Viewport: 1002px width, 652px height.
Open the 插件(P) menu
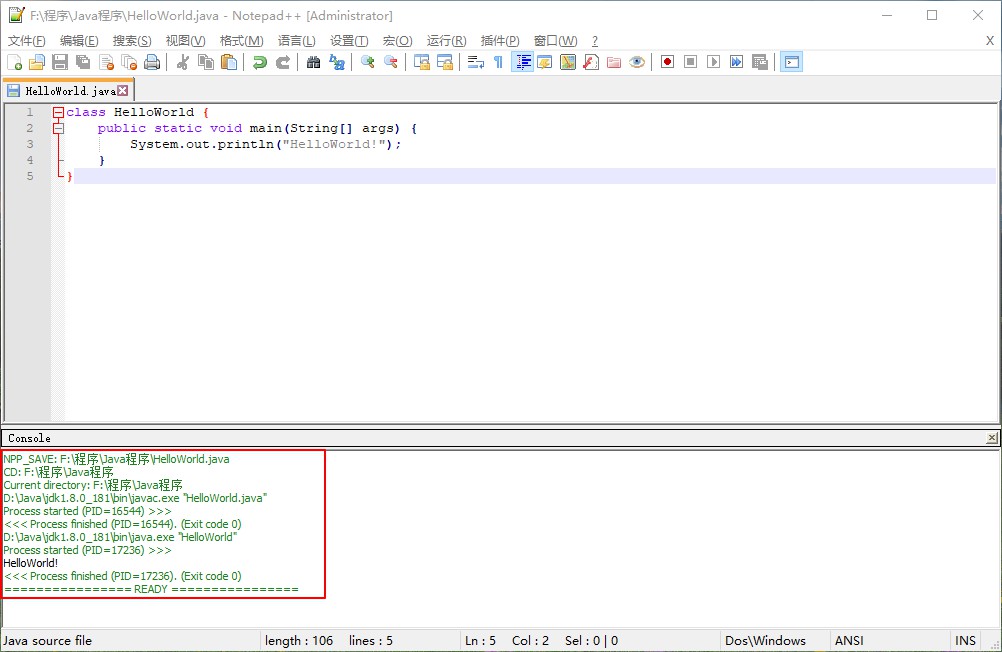500,41
